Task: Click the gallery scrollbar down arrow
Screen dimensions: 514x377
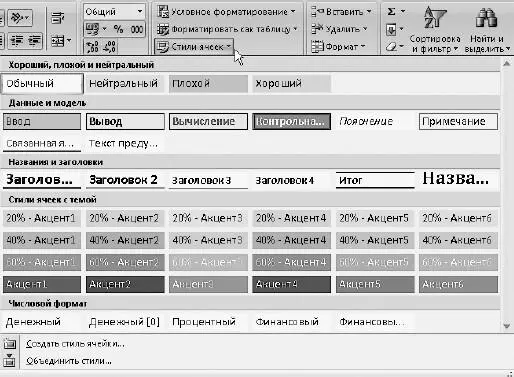Action: click(x=506, y=326)
